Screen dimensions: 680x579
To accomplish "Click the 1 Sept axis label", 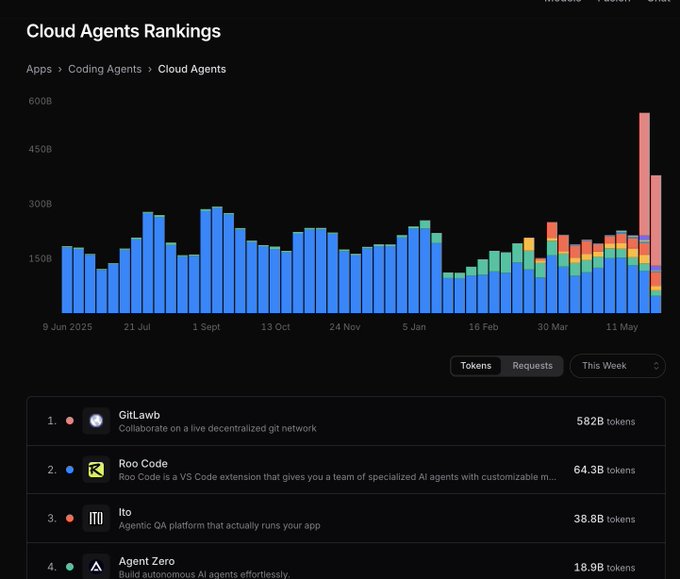I will [x=206, y=327].
